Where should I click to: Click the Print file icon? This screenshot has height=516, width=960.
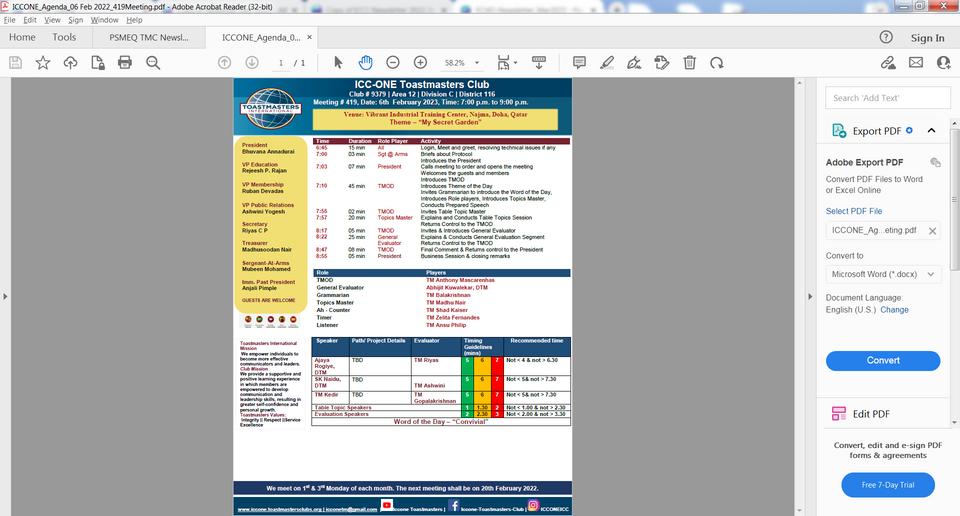pos(125,62)
